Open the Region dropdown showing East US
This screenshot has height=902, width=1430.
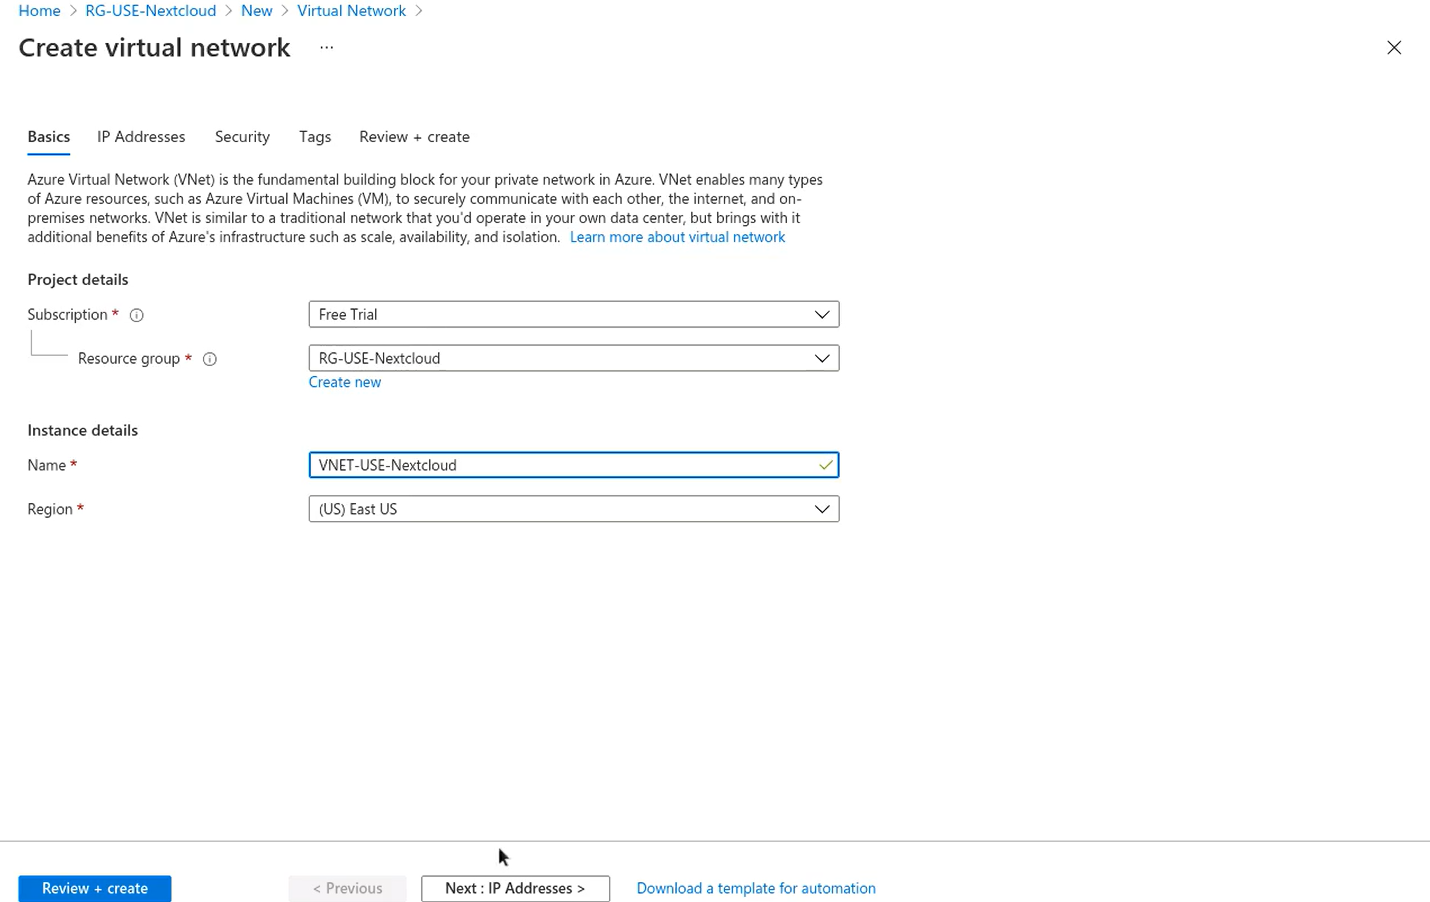click(574, 509)
